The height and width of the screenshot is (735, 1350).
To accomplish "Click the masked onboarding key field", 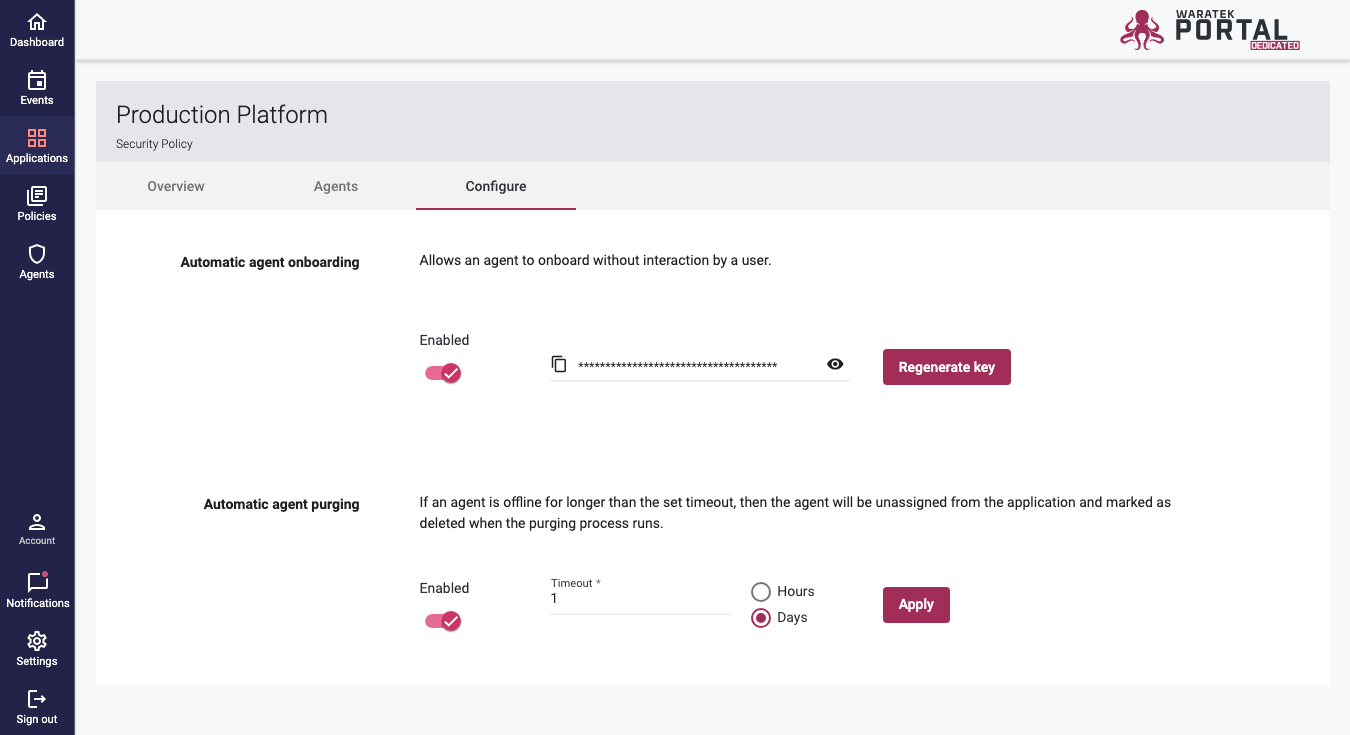I will tap(678, 366).
